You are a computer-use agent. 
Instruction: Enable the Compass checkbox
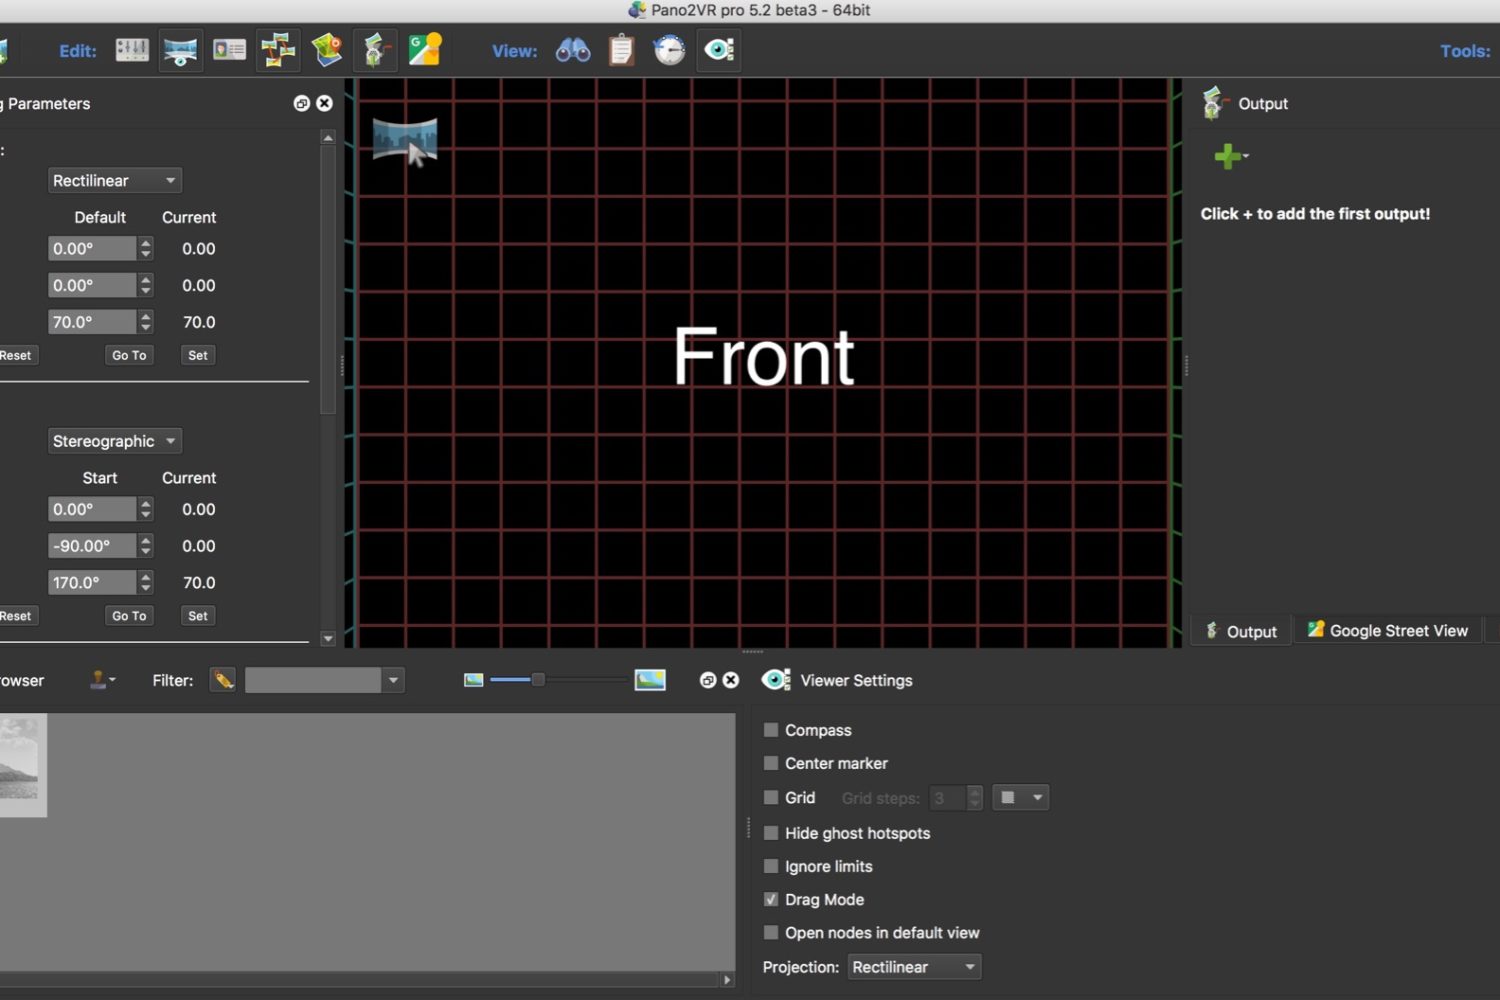771,730
